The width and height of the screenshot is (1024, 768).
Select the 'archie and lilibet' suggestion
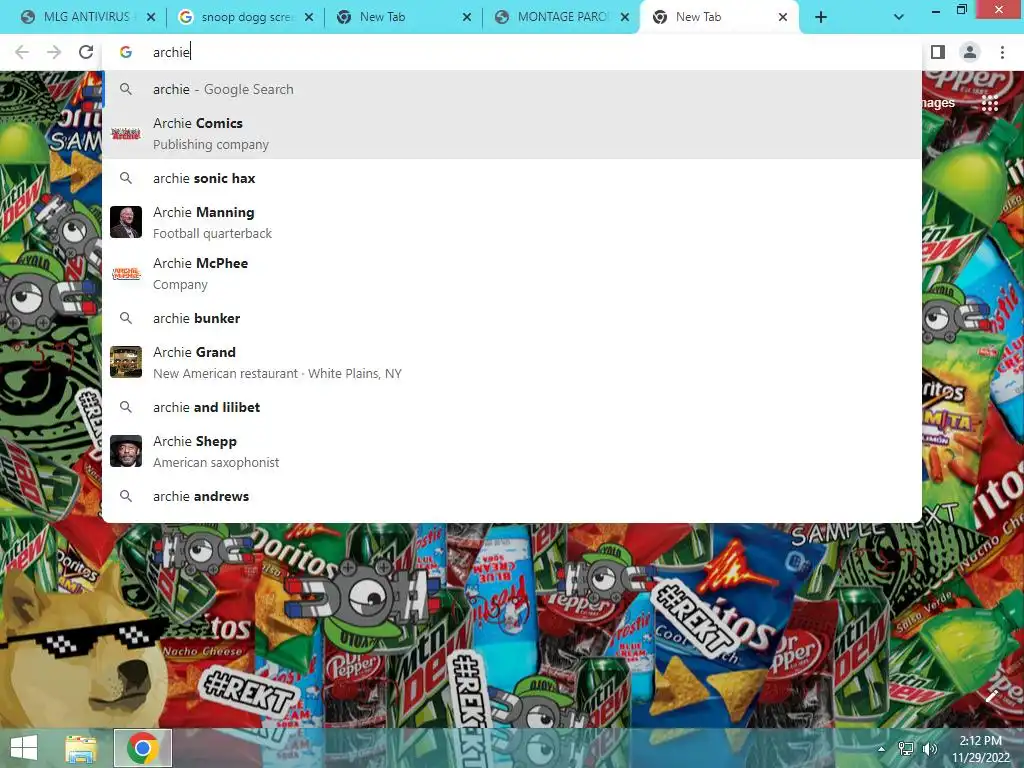coord(512,408)
